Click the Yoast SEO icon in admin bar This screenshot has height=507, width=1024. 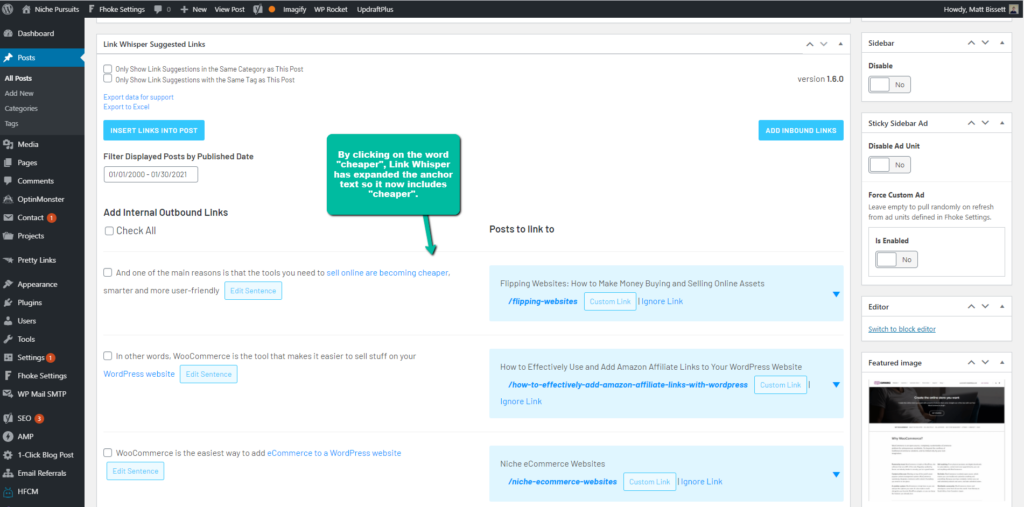[260, 10]
